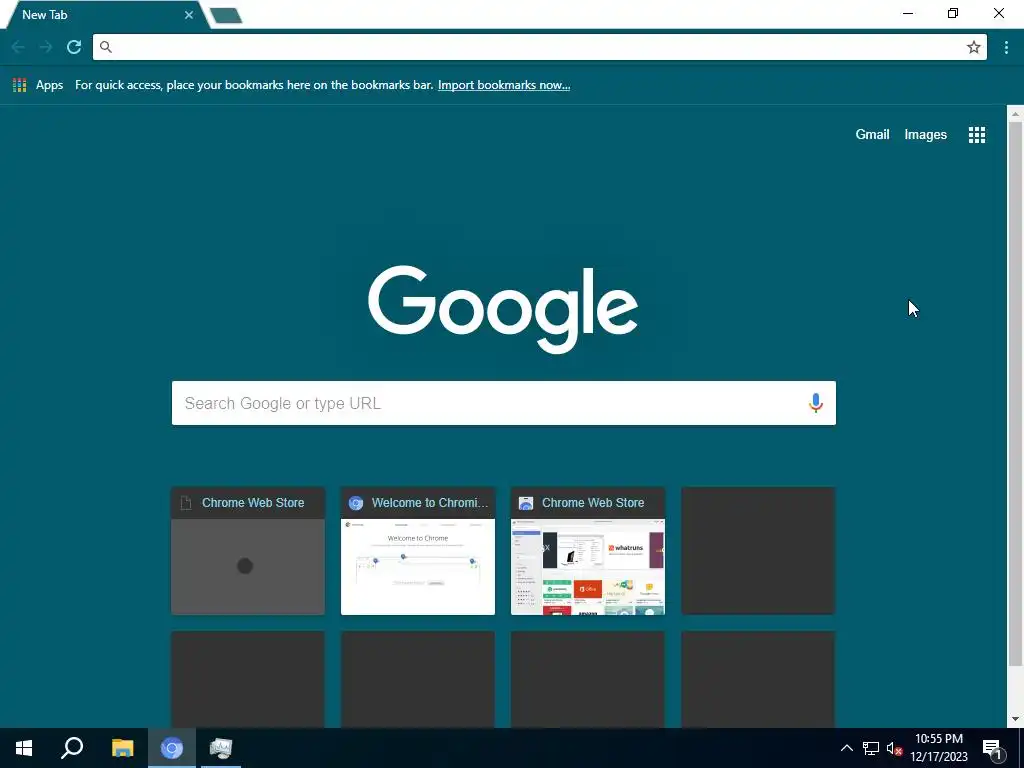1024x768 pixels.
Task: Click the page scrollbar down arrow
Action: coord(1015,719)
